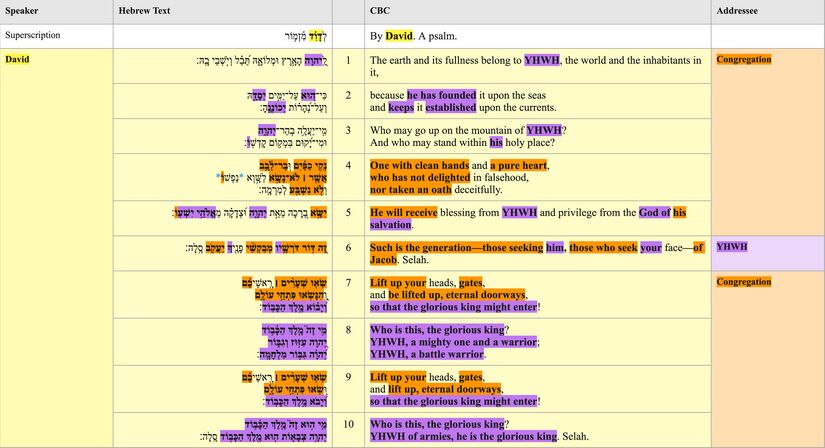Click yellow-highlighted "David" in the superscription translation
825x448 pixels.
click(x=399, y=35)
